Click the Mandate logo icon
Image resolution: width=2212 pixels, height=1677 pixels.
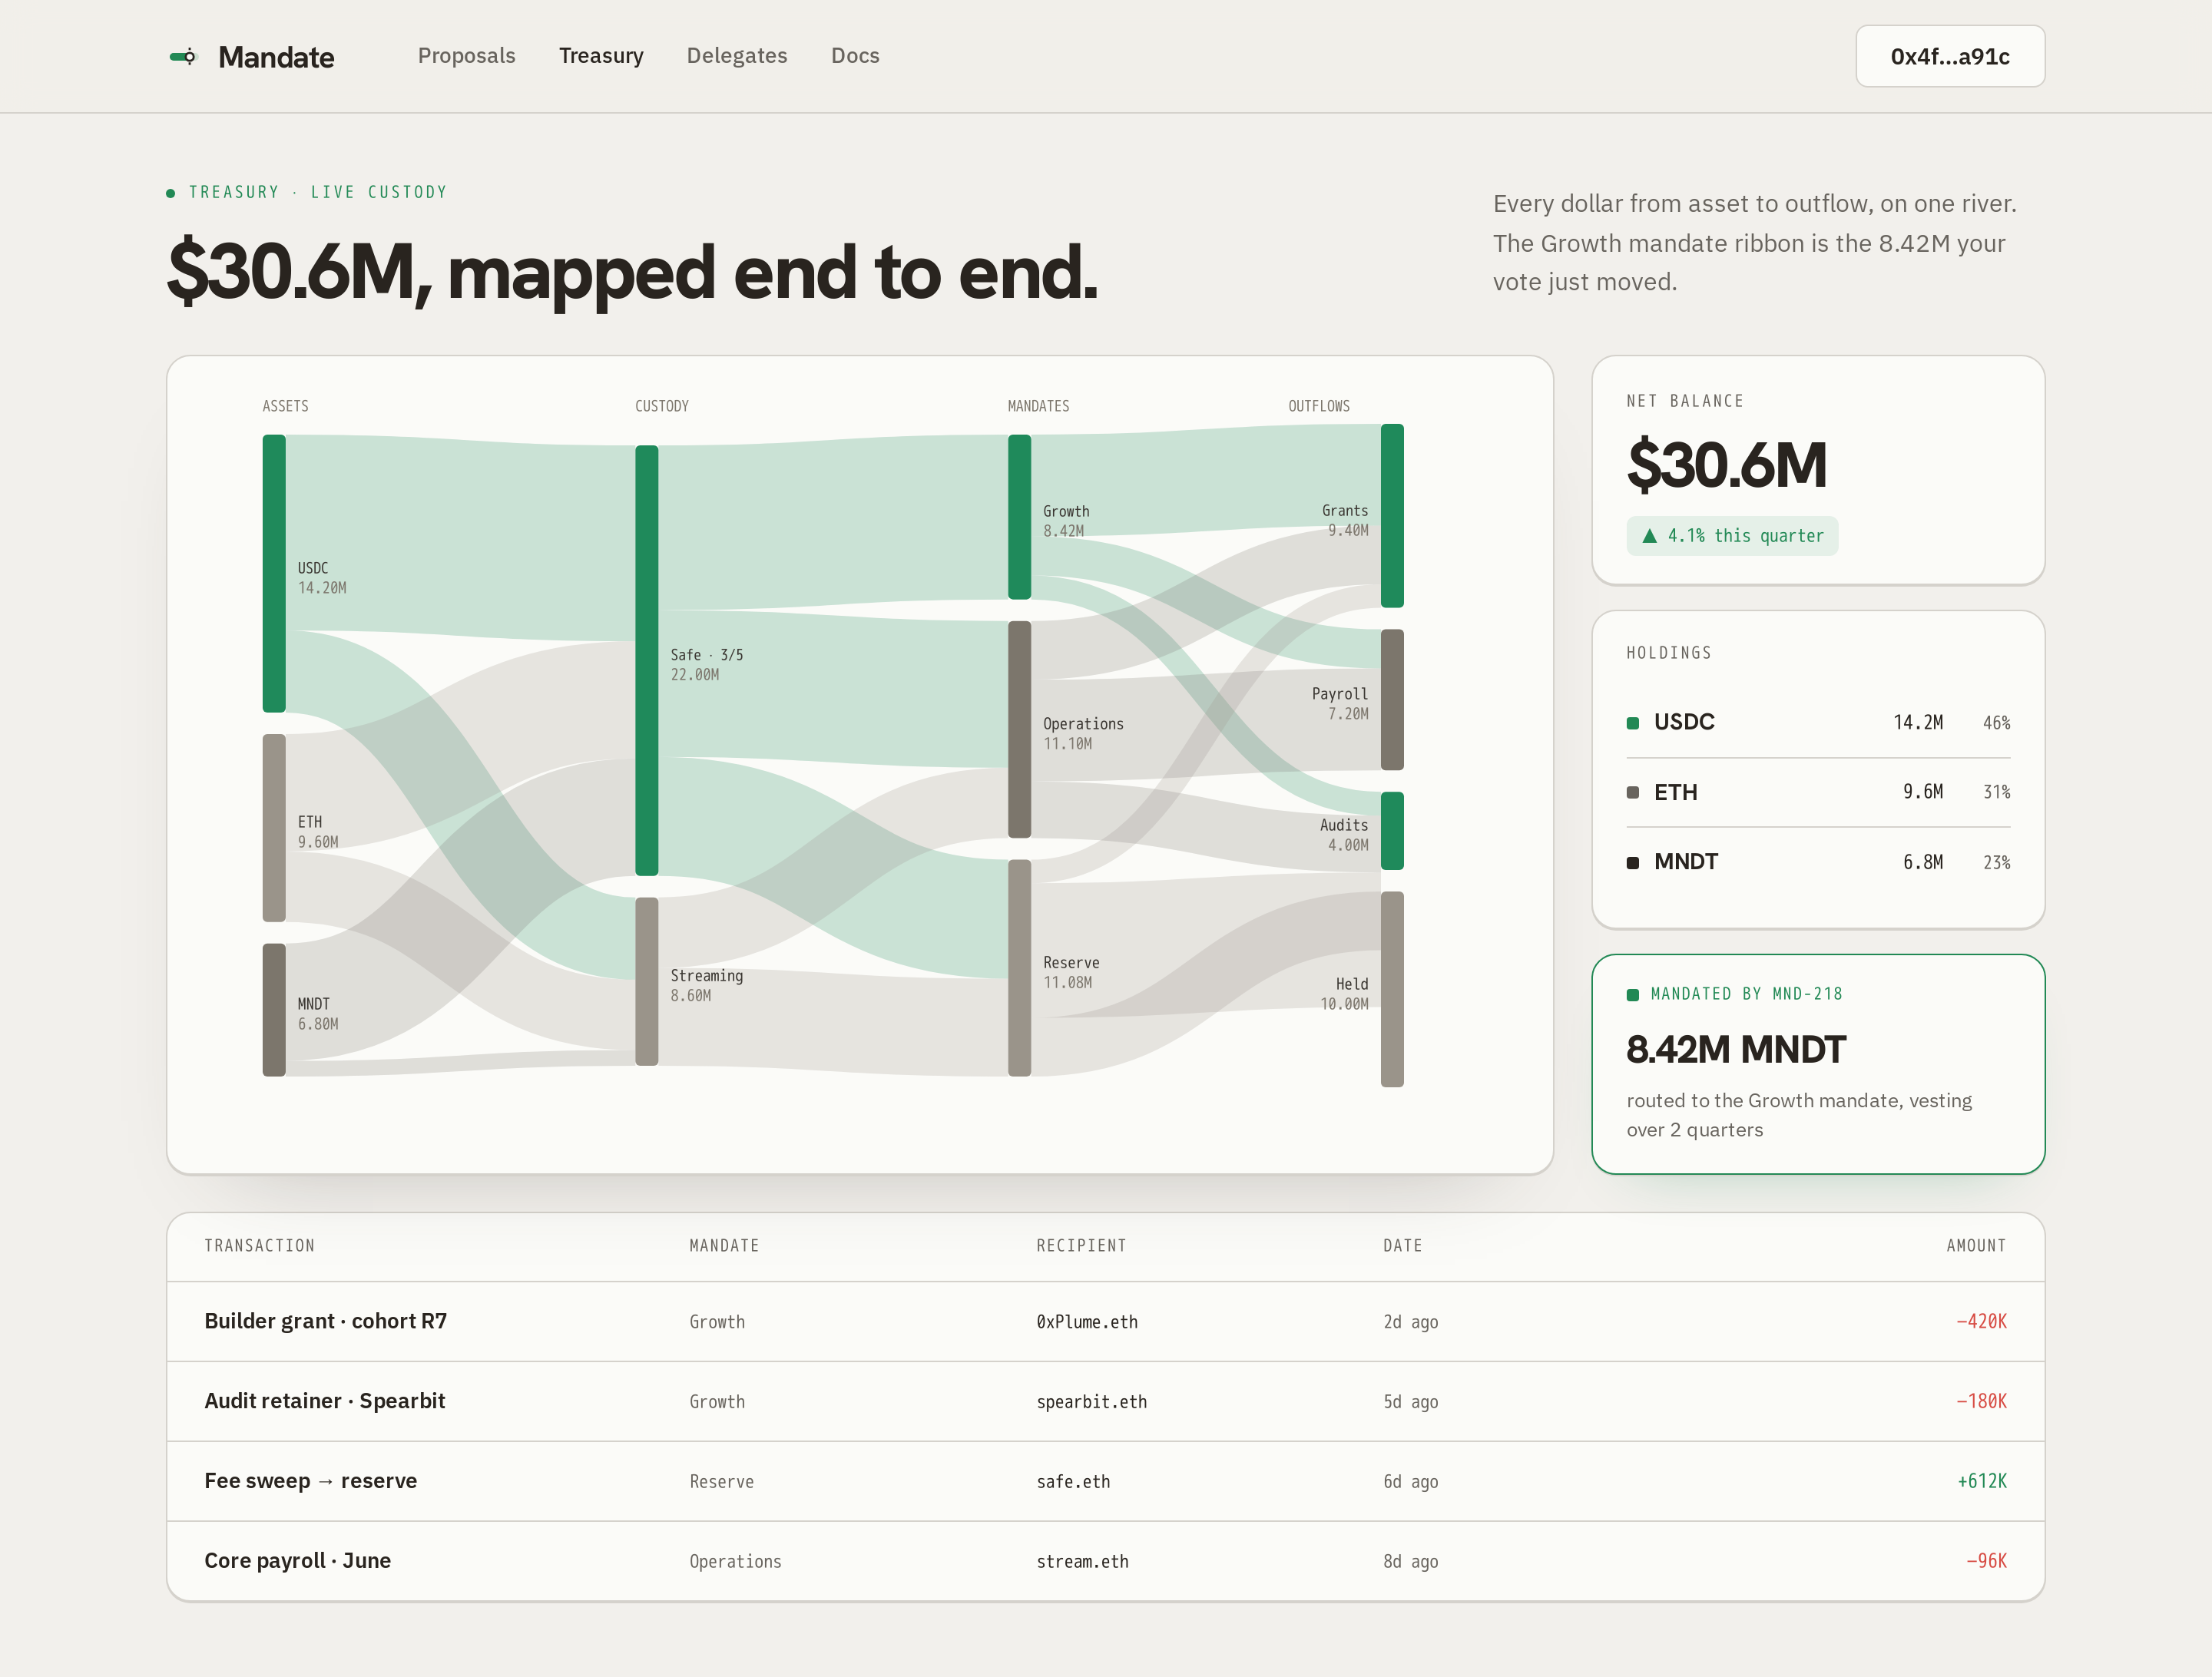[183, 57]
